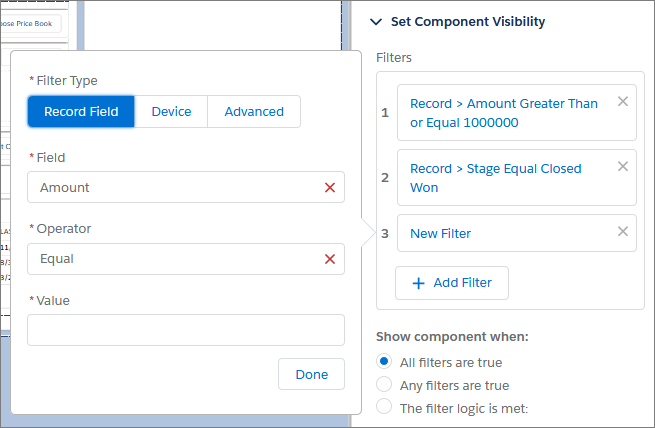Remove the Stage Equal Closed Won filter
655x428 pixels.
click(623, 166)
